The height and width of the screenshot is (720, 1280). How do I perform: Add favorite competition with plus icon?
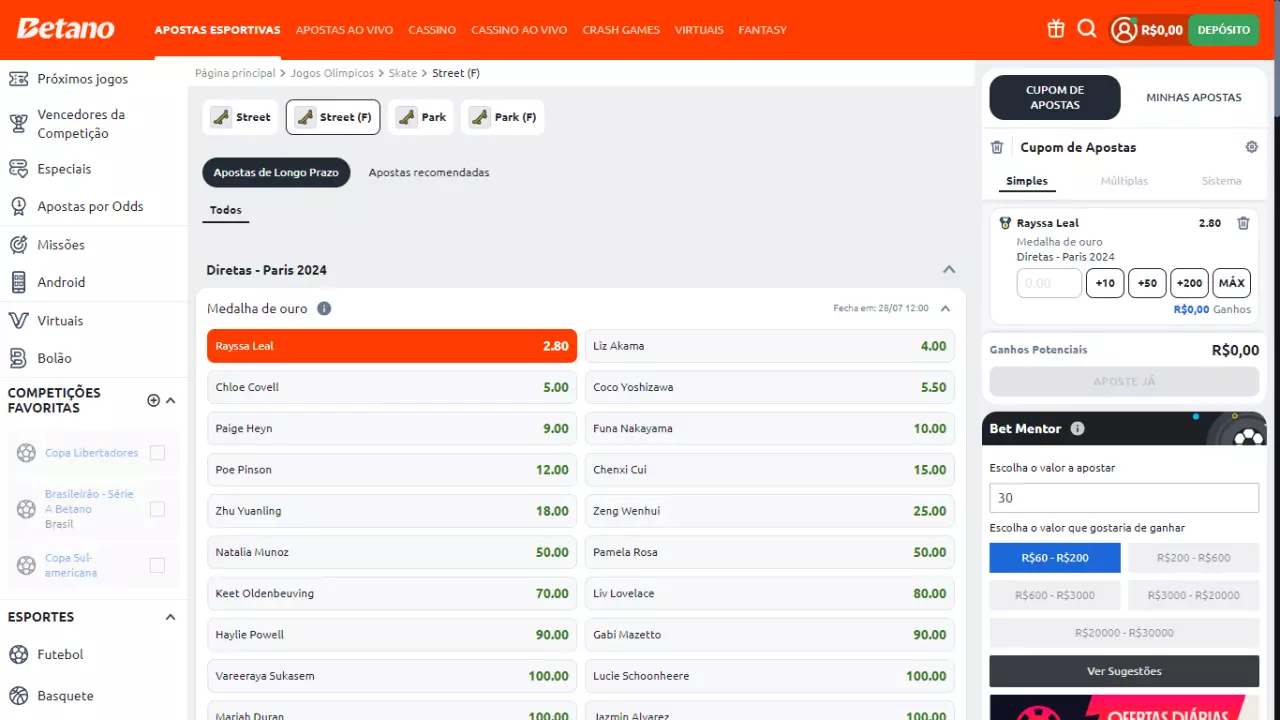(153, 400)
